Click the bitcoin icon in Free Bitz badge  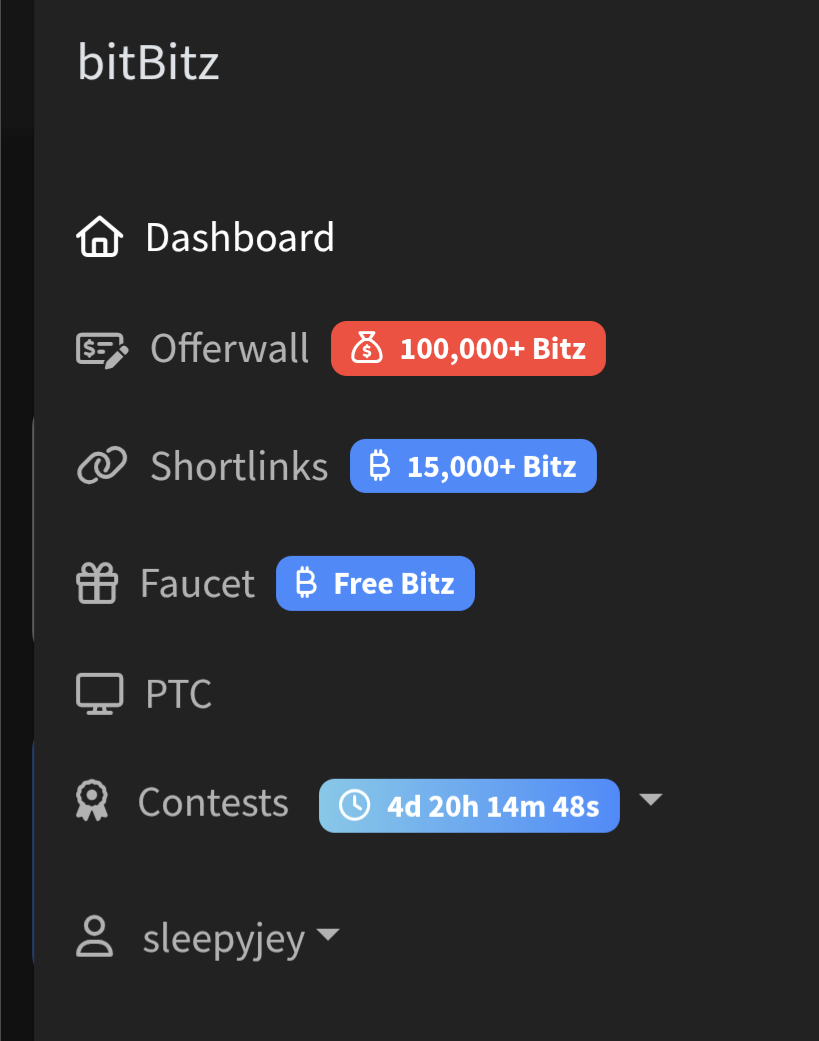tap(306, 583)
